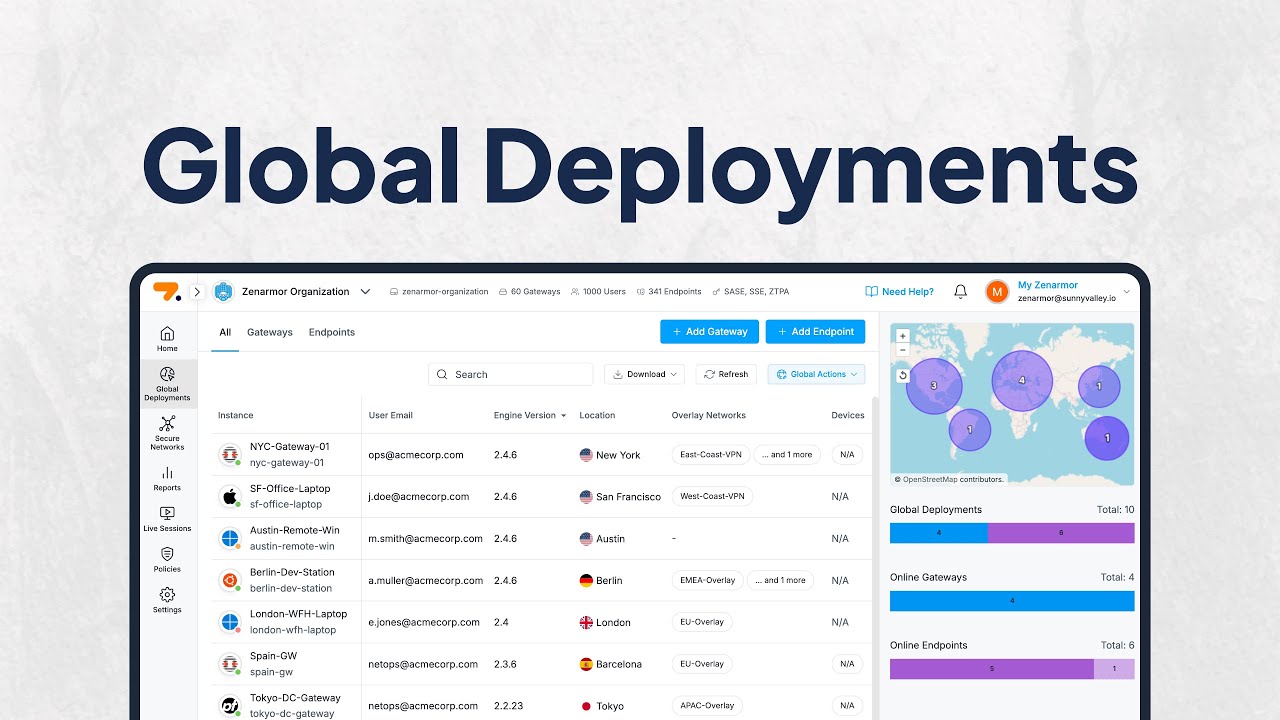Image resolution: width=1280 pixels, height=720 pixels.
Task: Click the Instance column header
Action: click(236, 415)
